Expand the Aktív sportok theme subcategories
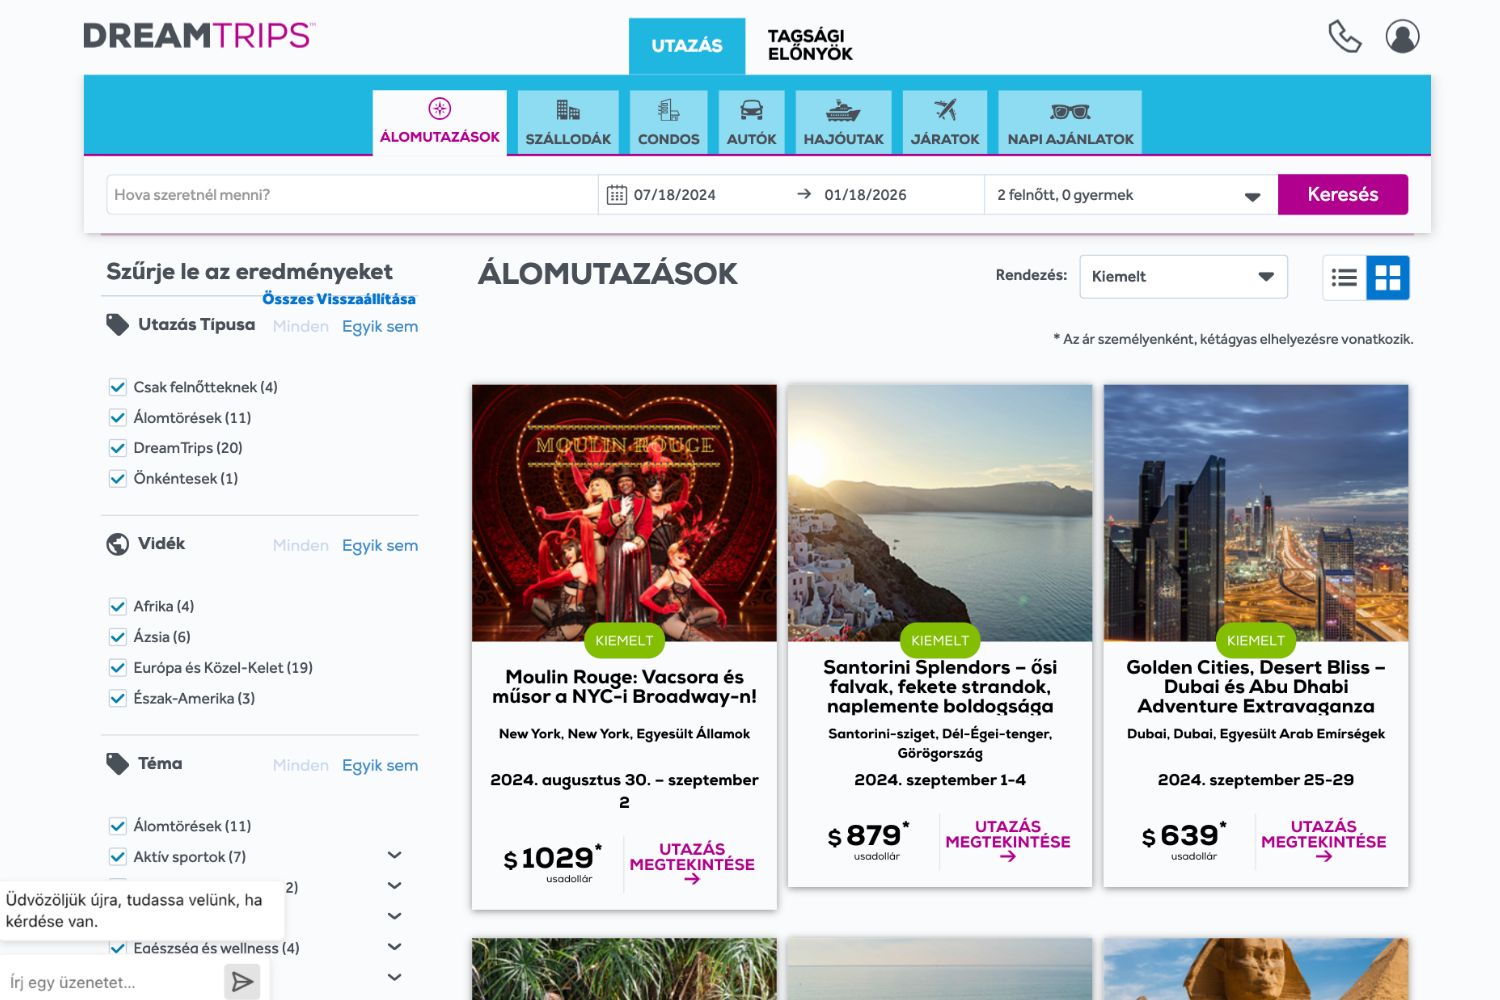1500x1000 pixels. 395,856
